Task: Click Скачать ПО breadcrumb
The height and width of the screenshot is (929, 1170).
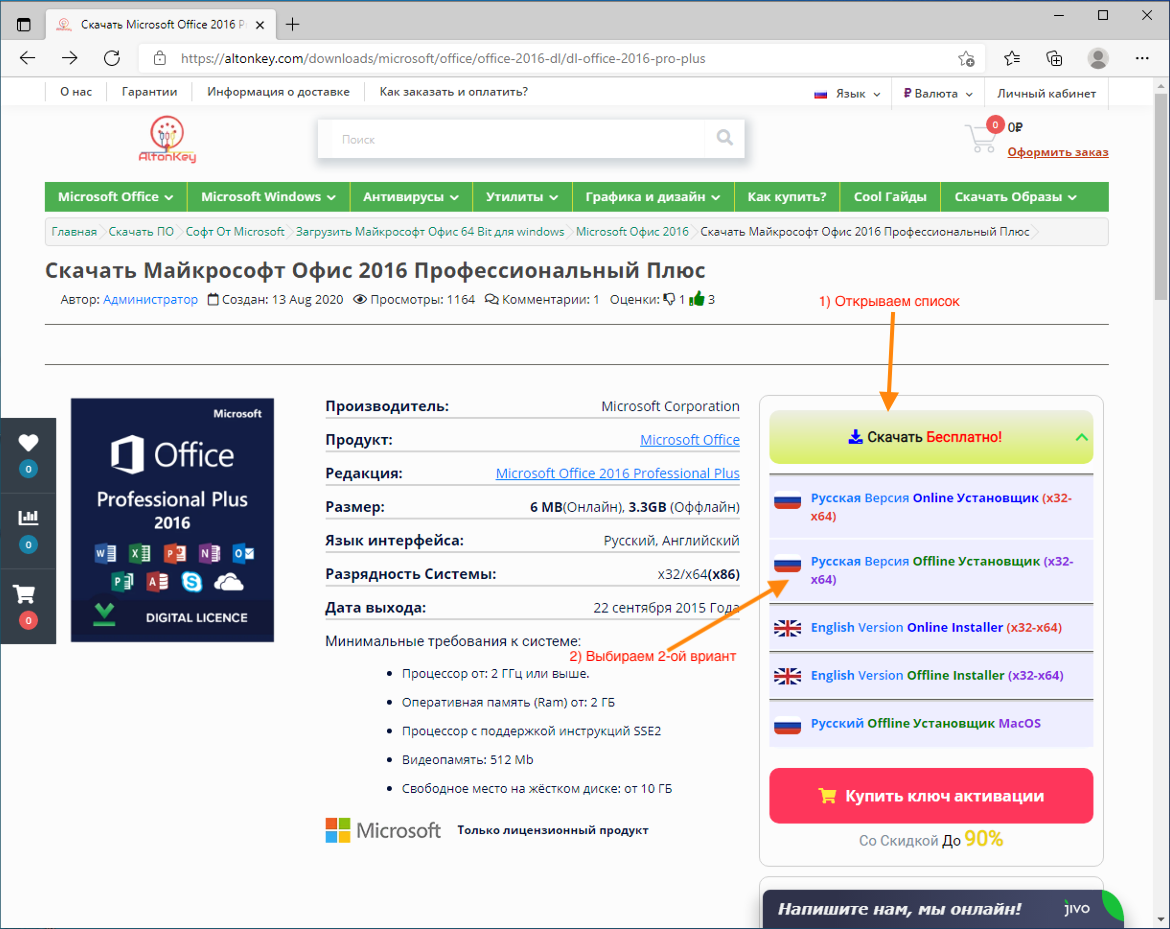Action: (141, 231)
